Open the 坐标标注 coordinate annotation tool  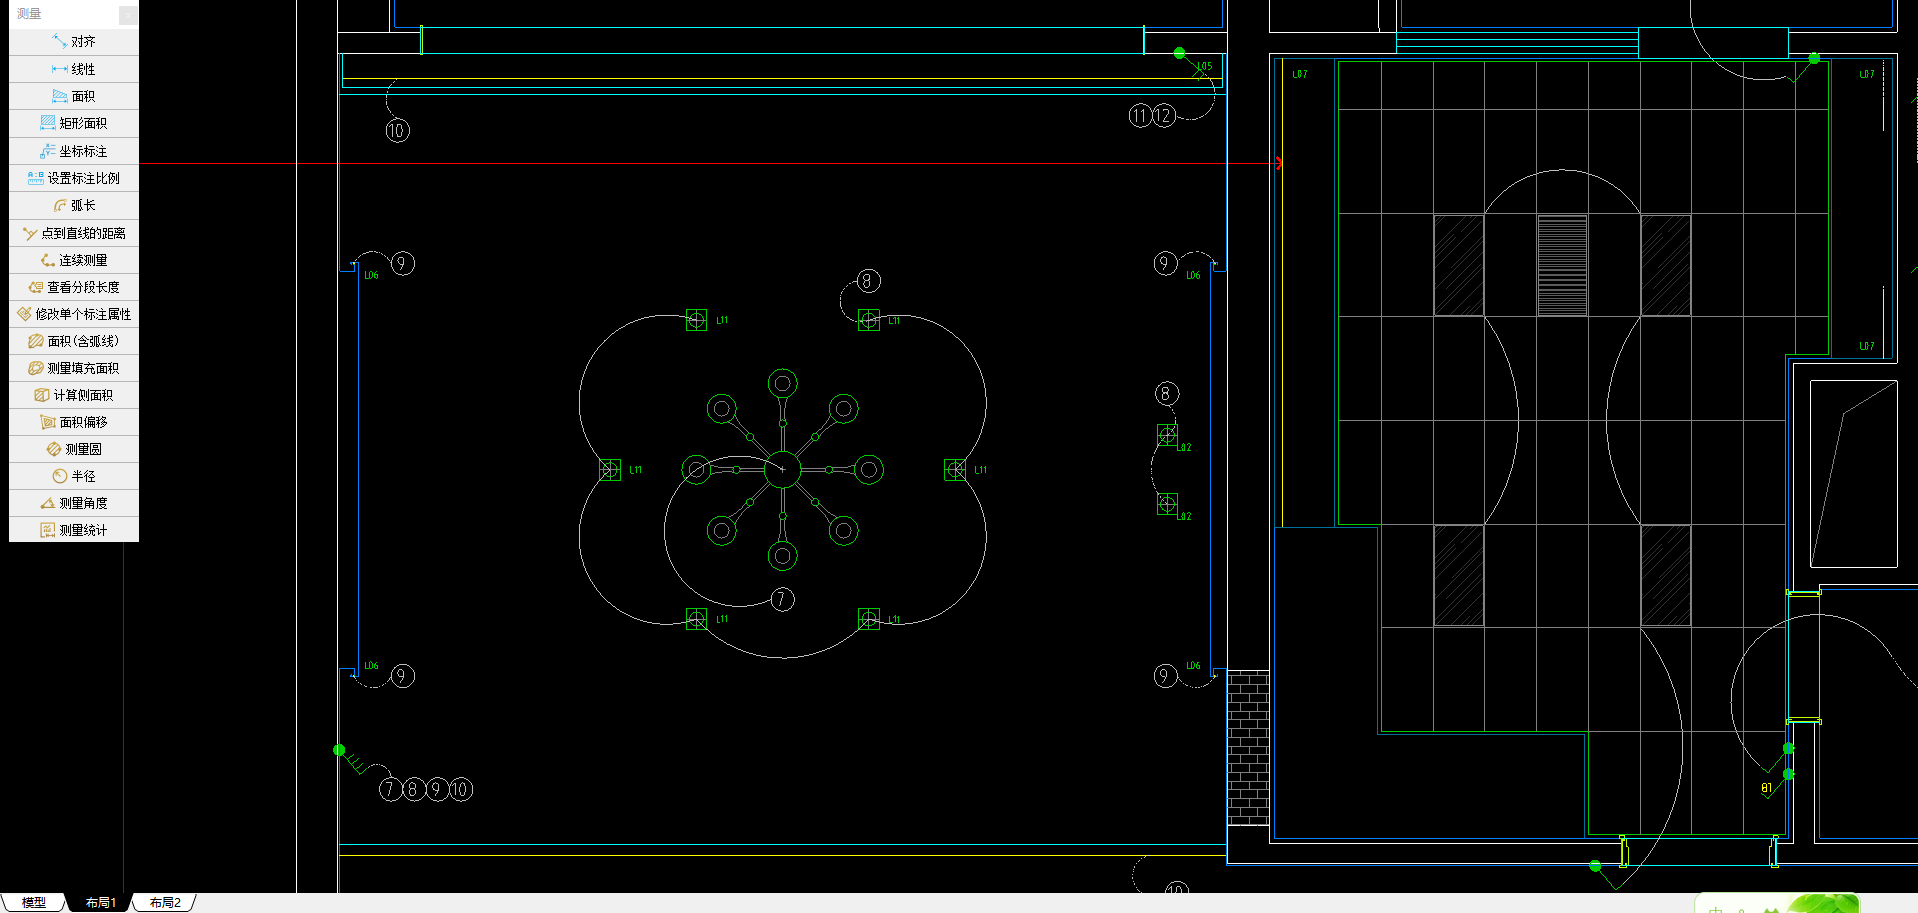pos(74,151)
